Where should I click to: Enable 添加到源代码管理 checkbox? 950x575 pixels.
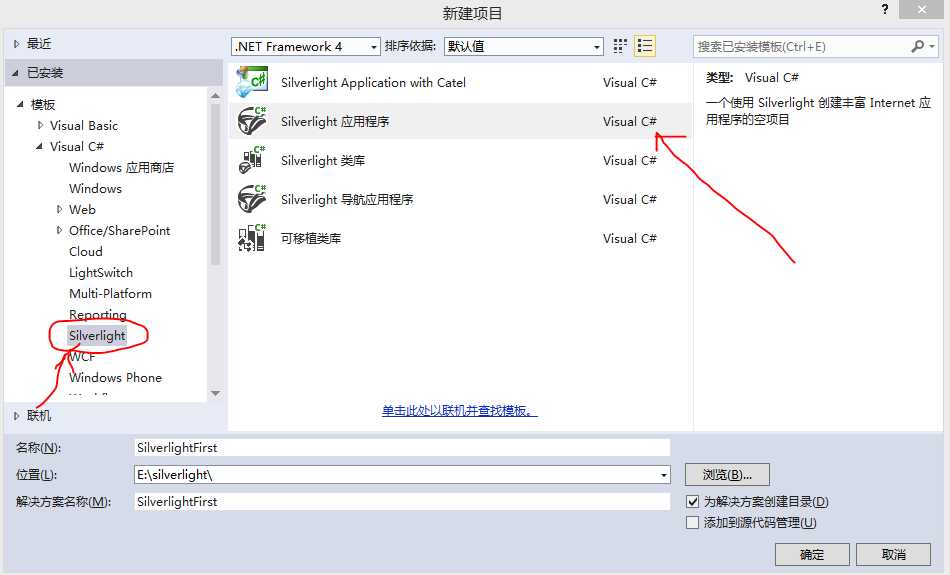pos(693,522)
